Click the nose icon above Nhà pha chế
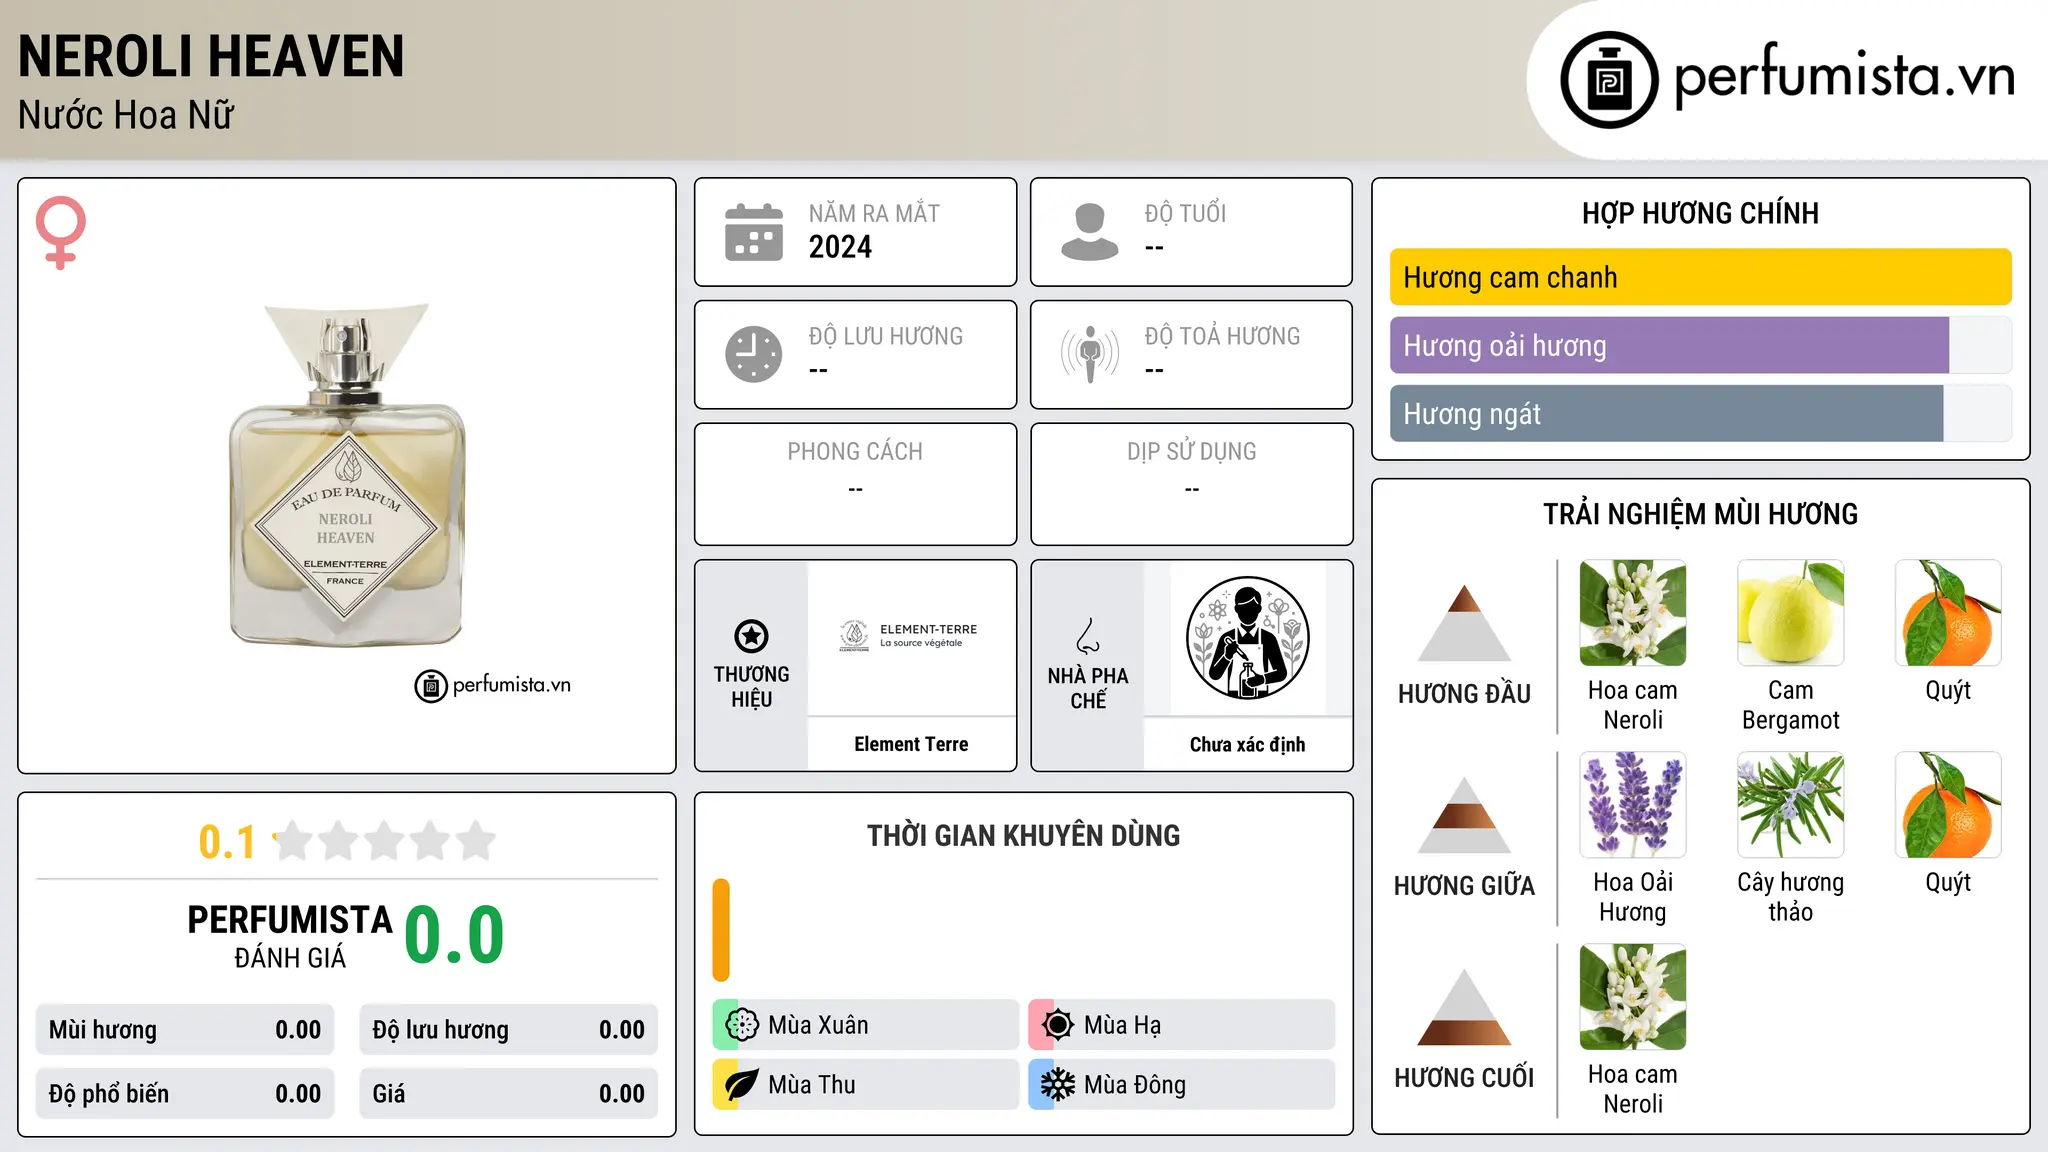Screen dimensions: 2048x1152 point(1088,636)
